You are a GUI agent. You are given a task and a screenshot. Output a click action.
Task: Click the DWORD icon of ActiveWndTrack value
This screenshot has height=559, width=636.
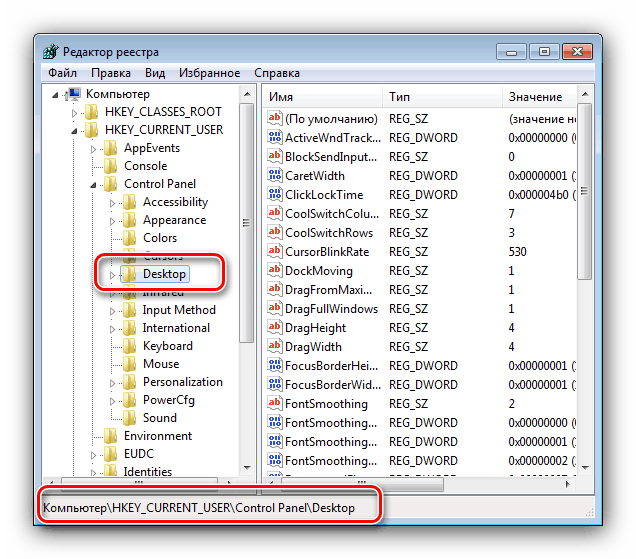(275, 138)
